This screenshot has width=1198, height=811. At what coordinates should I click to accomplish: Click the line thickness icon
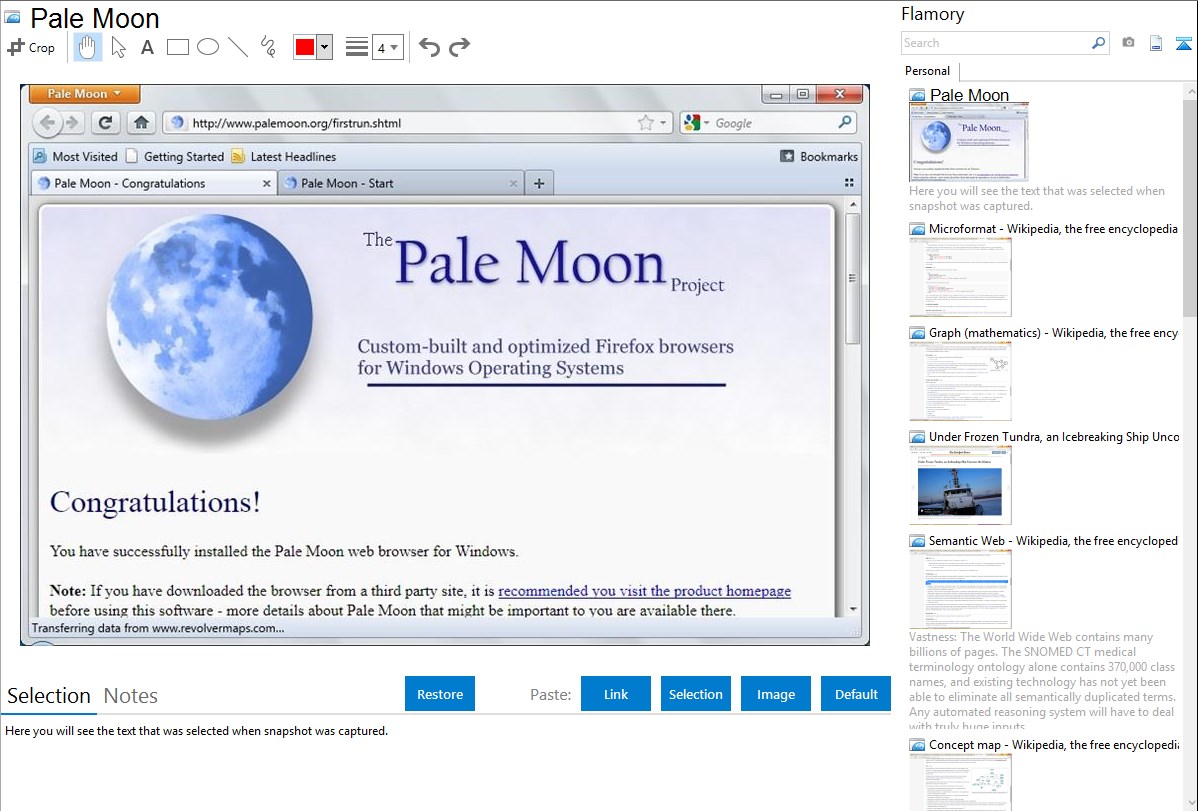click(x=357, y=47)
